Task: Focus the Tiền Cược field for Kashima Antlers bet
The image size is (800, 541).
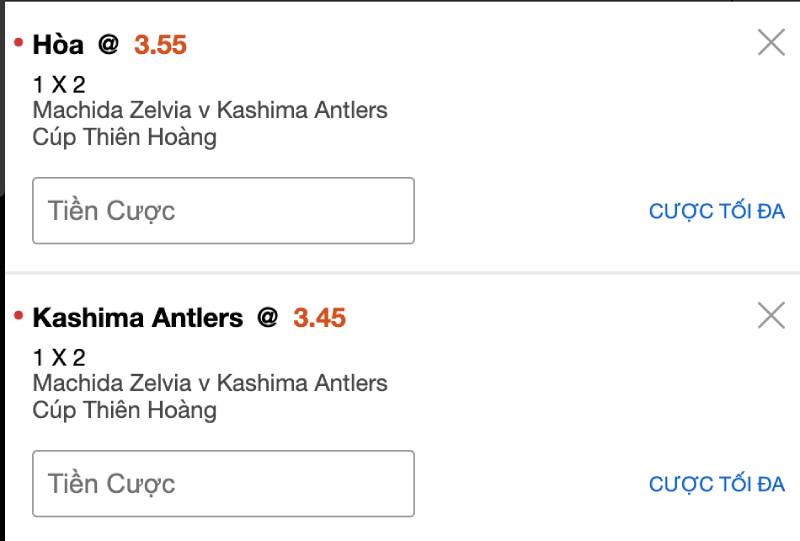Action: click(x=223, y=484)
